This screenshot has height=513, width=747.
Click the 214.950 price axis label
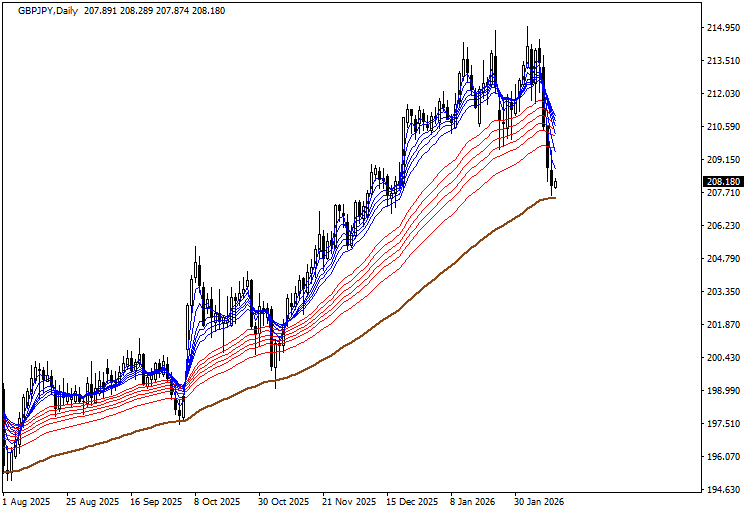tap(722, 27)
